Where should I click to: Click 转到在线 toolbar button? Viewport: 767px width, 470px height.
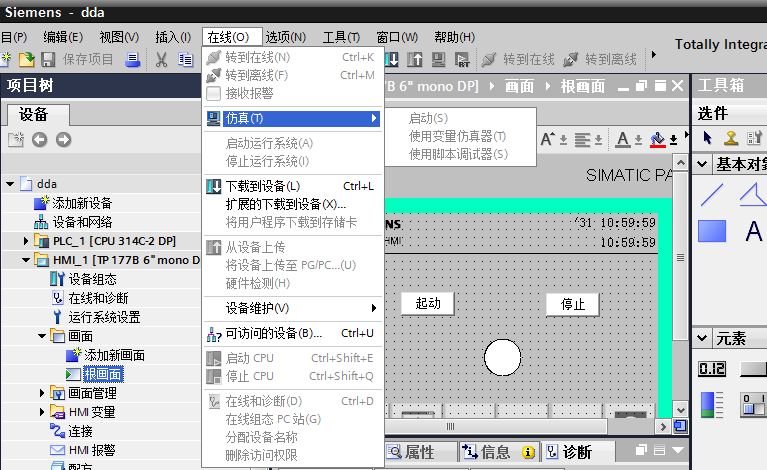click(x=519, y=60)
